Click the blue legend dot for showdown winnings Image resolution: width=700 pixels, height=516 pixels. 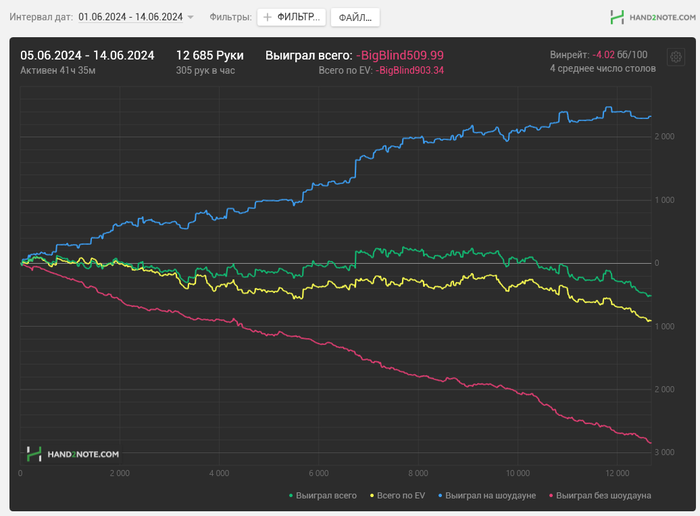coord(440,495)
